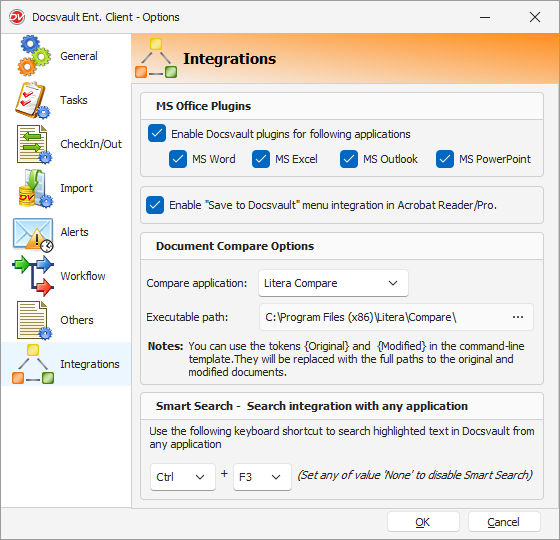Click the Others document icon
560x540 pixels.
[34, 320]
